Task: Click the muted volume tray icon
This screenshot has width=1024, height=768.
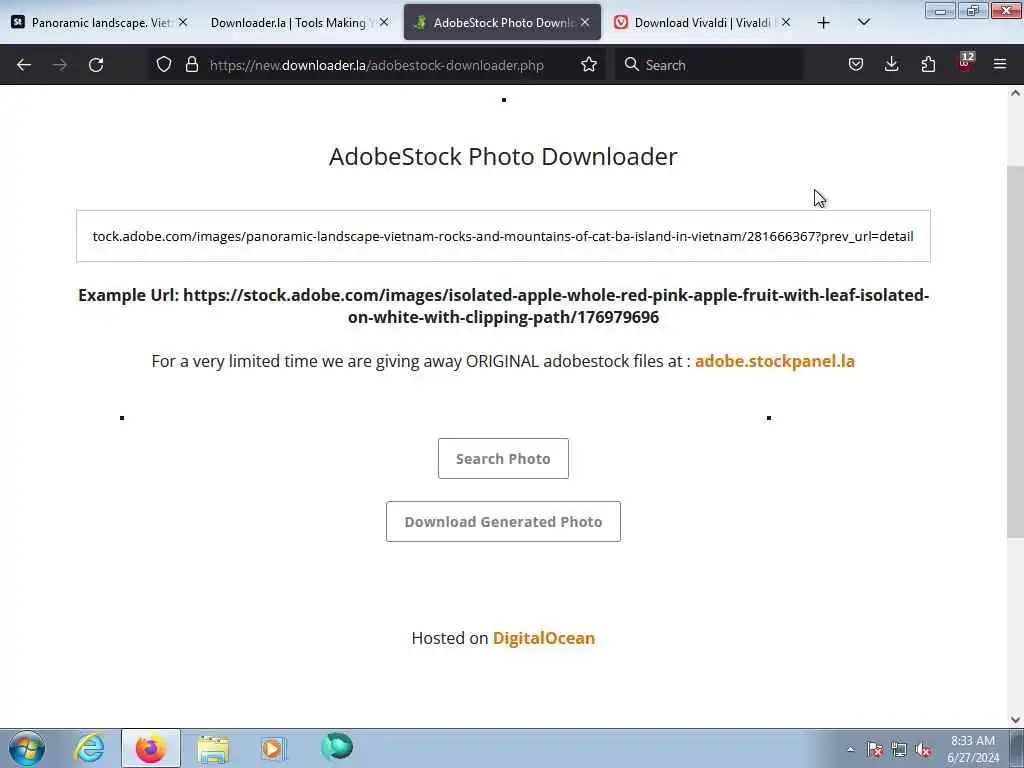Action: (x=923, y=750)
